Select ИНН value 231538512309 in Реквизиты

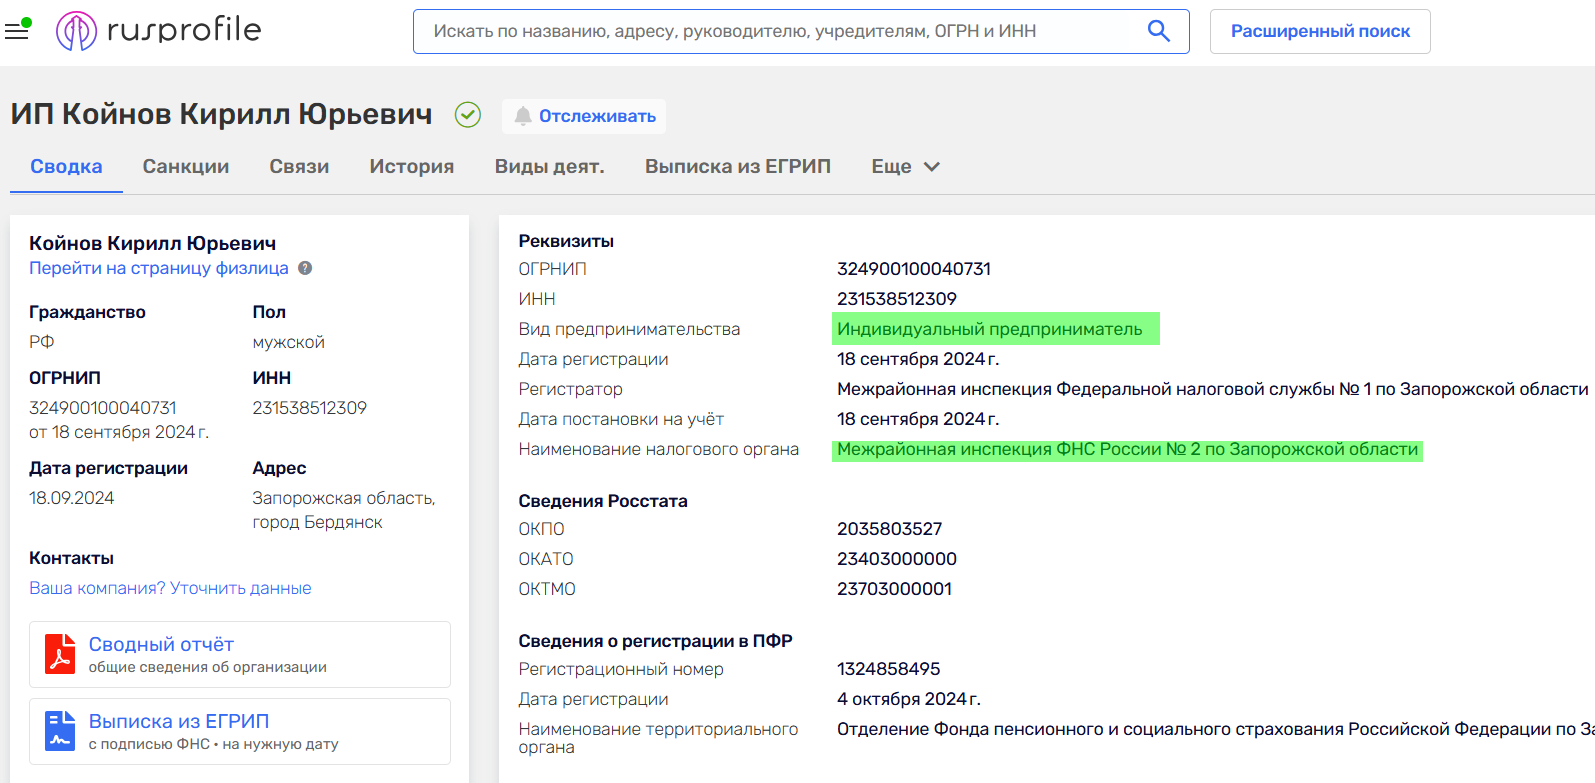(x=897, y=299)
